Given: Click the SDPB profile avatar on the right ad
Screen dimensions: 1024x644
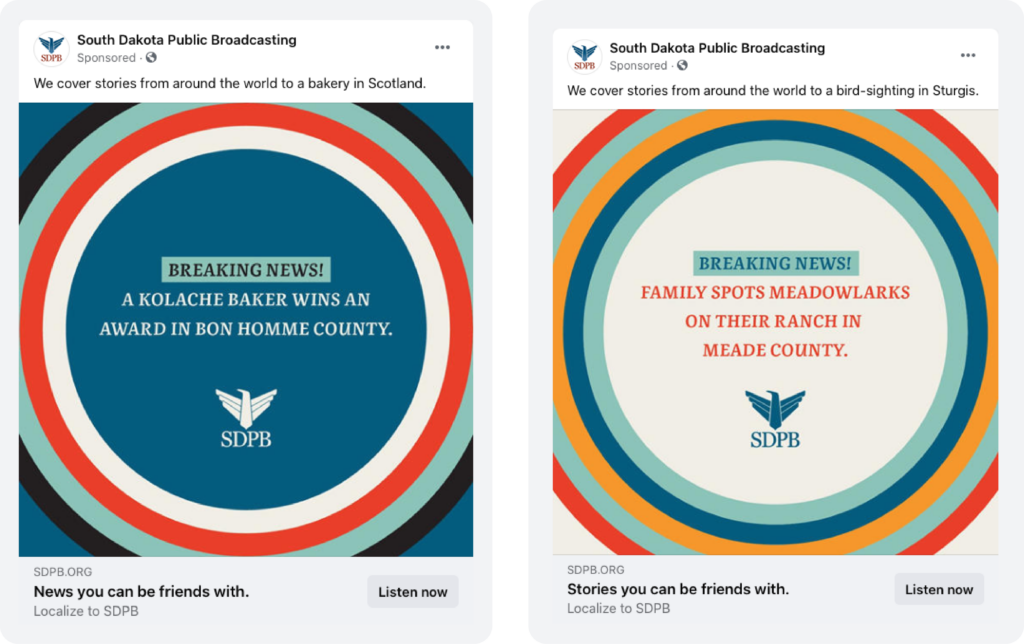Looking at the screenshot, I should [x=584, y=56].
